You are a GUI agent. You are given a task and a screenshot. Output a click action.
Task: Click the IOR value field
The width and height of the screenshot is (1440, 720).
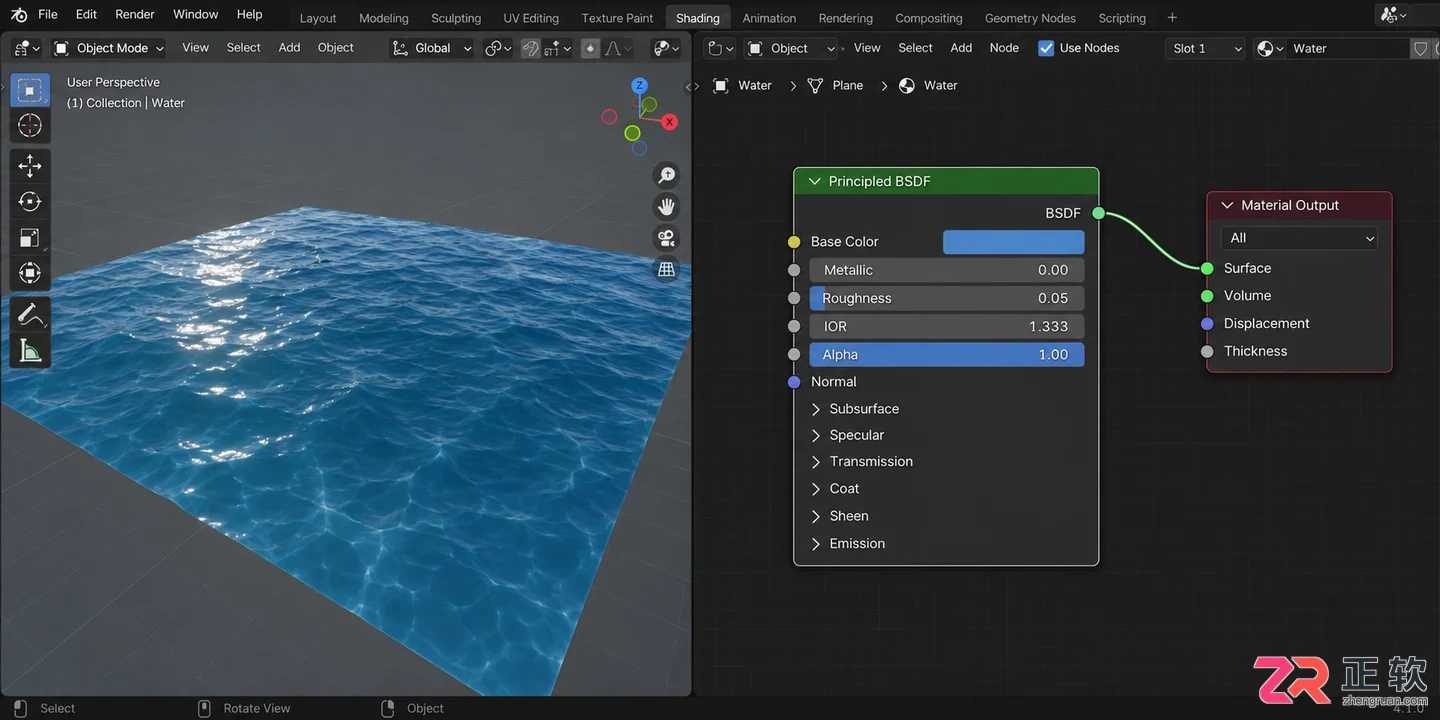click(x=947, y=326)
